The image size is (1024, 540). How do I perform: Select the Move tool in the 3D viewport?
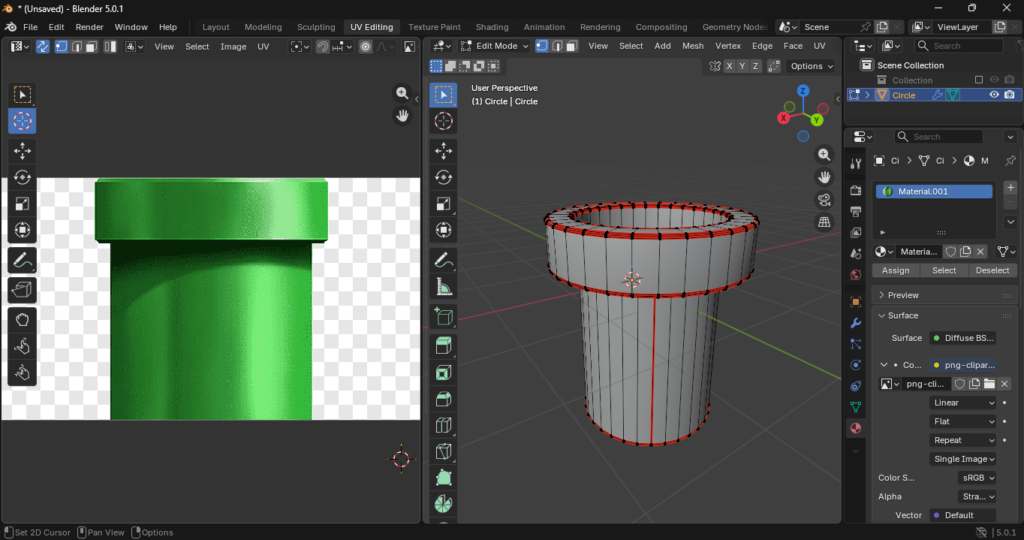443,151
